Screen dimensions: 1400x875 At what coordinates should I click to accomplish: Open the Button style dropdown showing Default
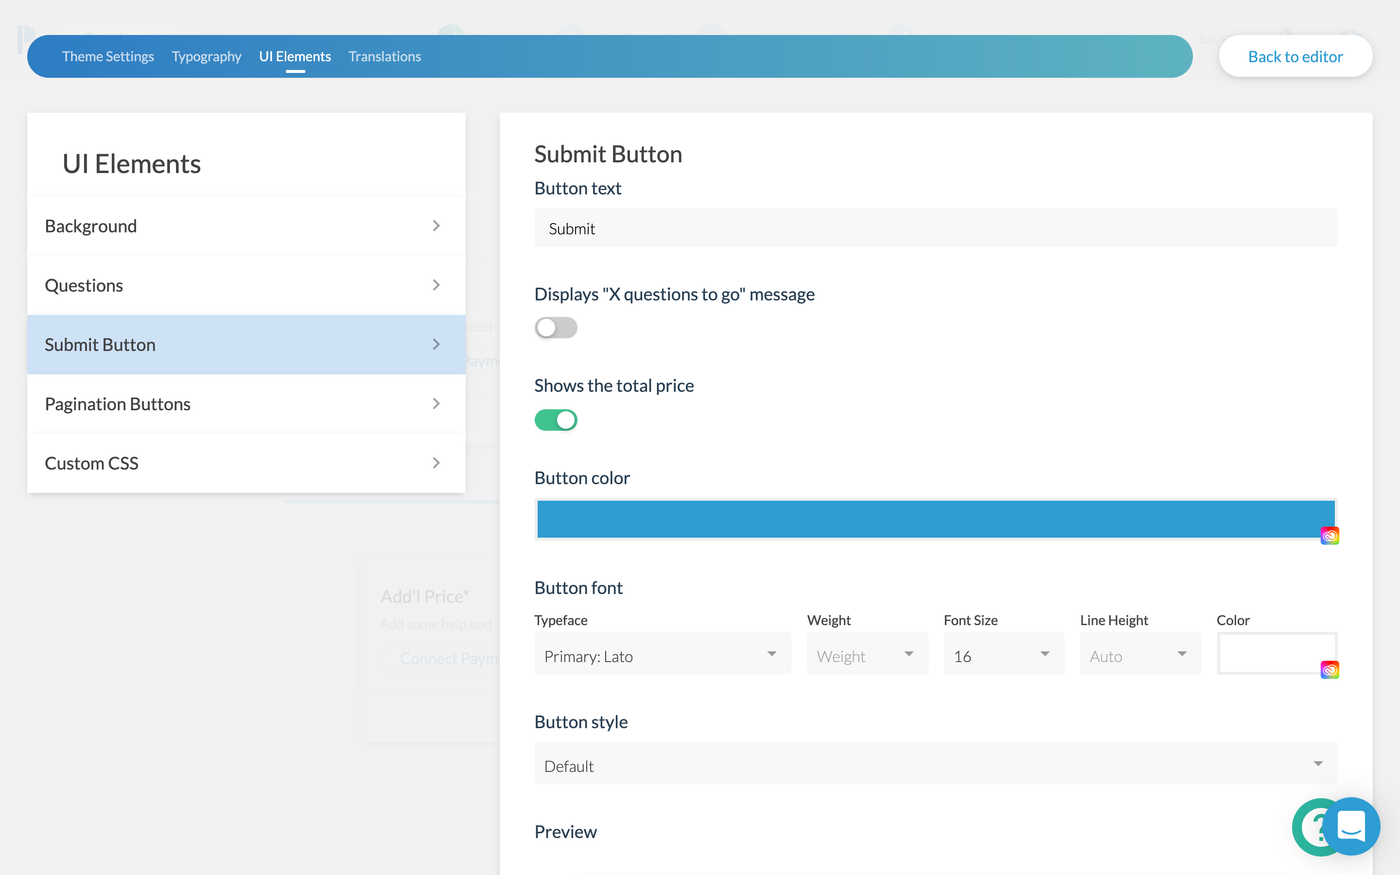[935, 763]
